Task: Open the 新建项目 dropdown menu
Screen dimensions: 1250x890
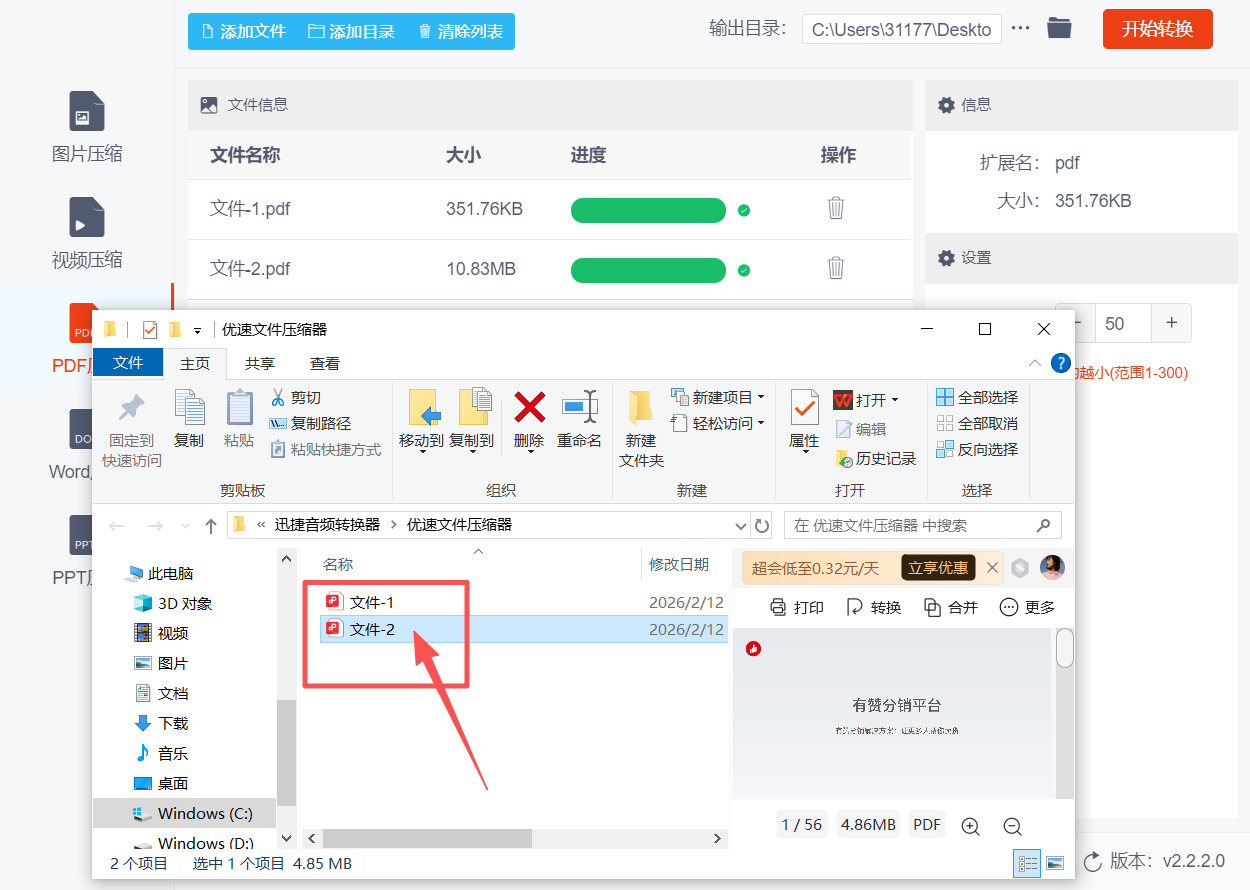Action: click(x=718, y=397)
